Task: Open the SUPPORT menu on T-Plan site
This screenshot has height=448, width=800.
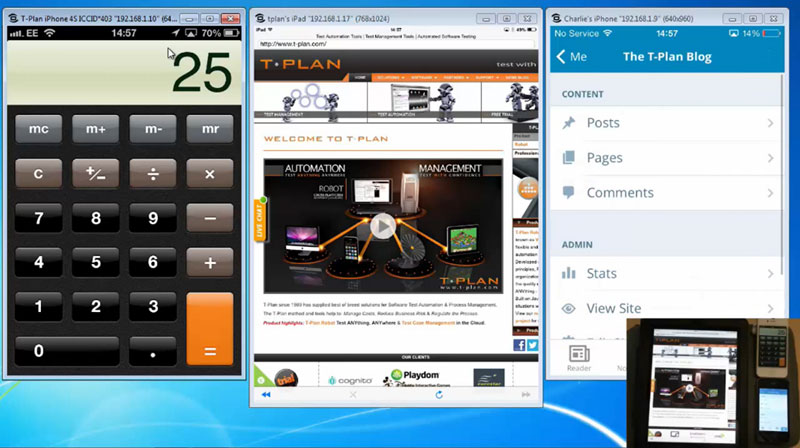Action: click(x=487, y=78)
